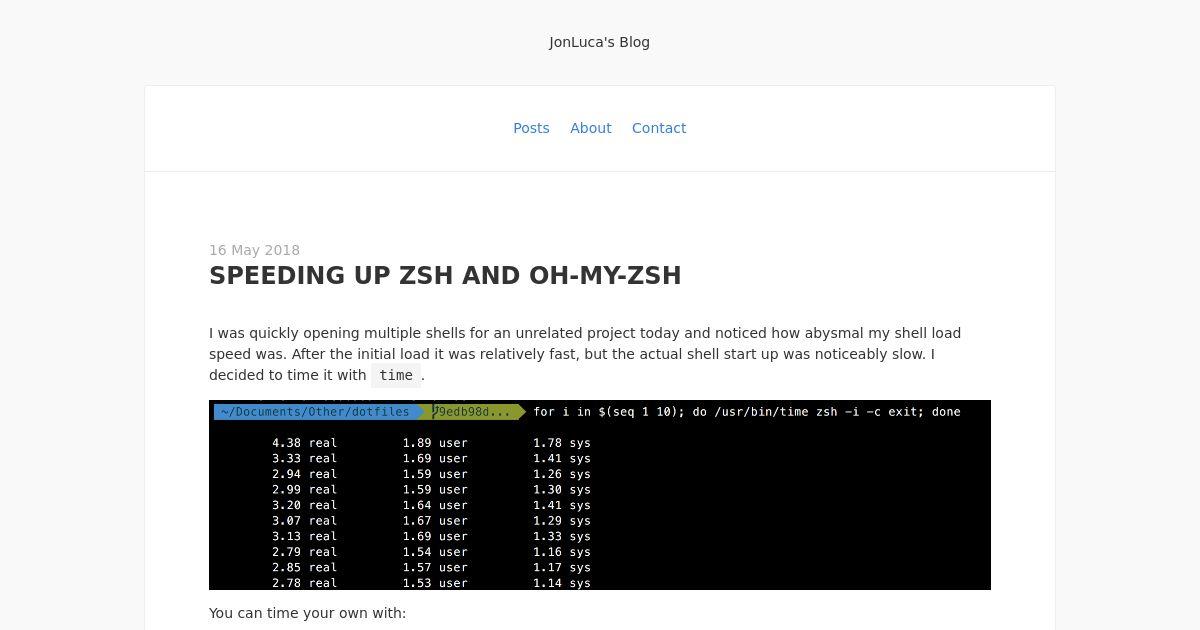The image size is (1200, 630).
Task: Open the JonLuca's Blog site title
Action: [599, 42]
